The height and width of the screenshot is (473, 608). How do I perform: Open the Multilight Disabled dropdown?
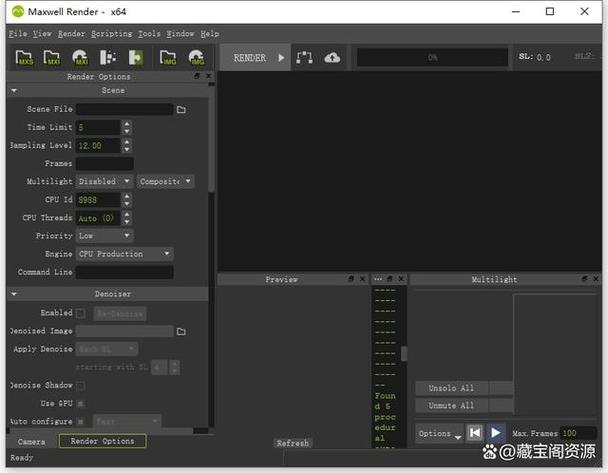pyautogui.click(x=105, y=181)
